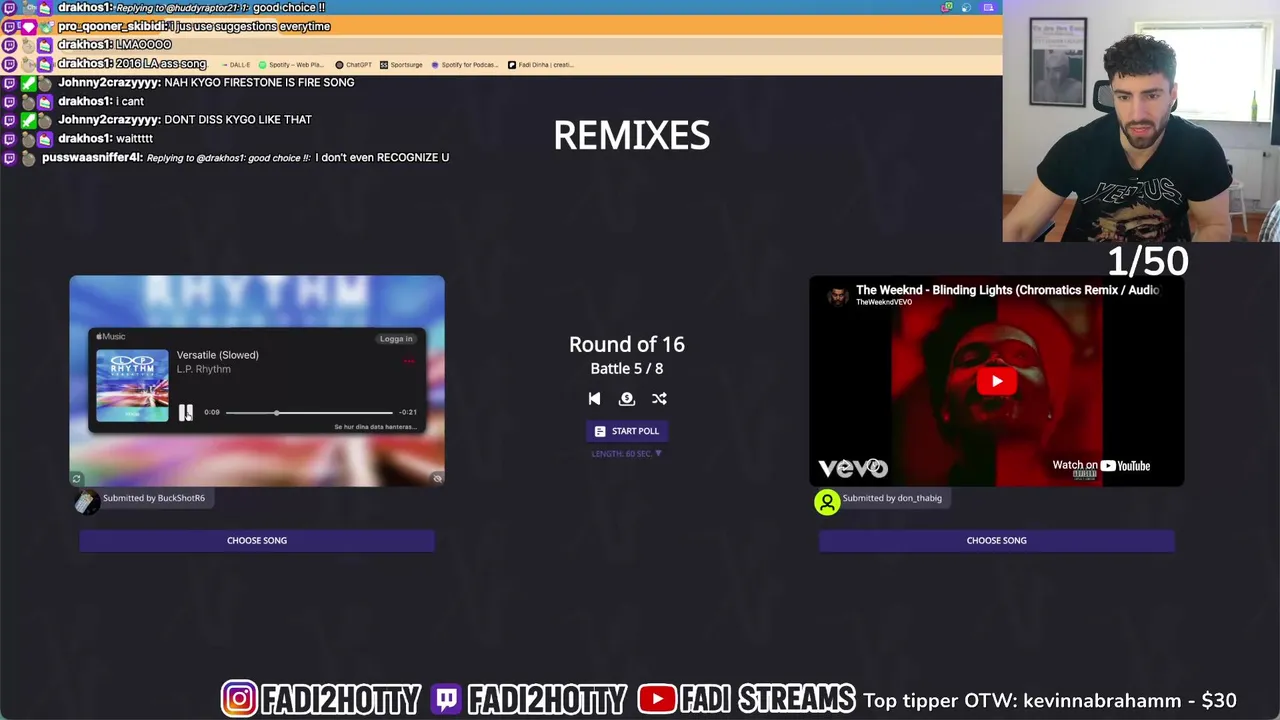Click the refresh icon on left song card
The width and height of the screenshot is (1280, 720).
tap(76, 479)
